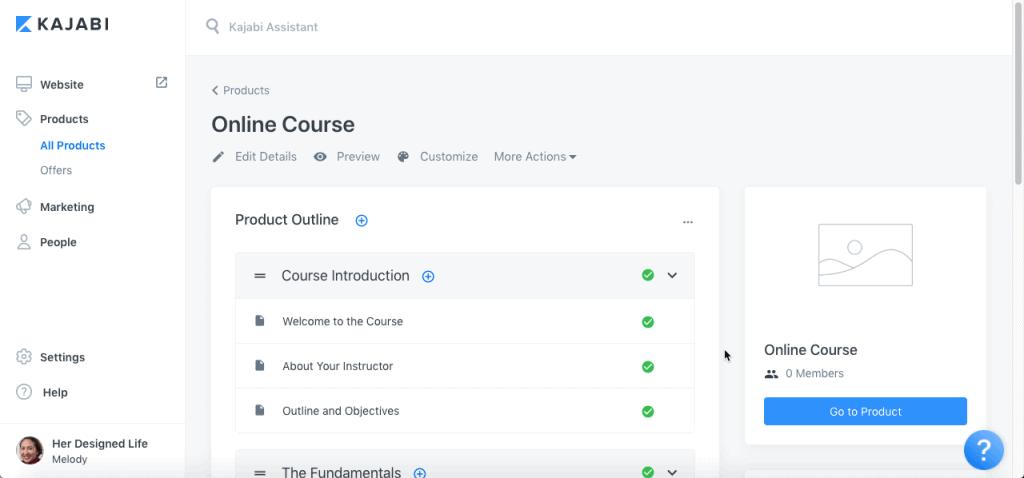Click the About Your Instructor document icon
This screenshot has width=1024, height=478.
[260, 366]
